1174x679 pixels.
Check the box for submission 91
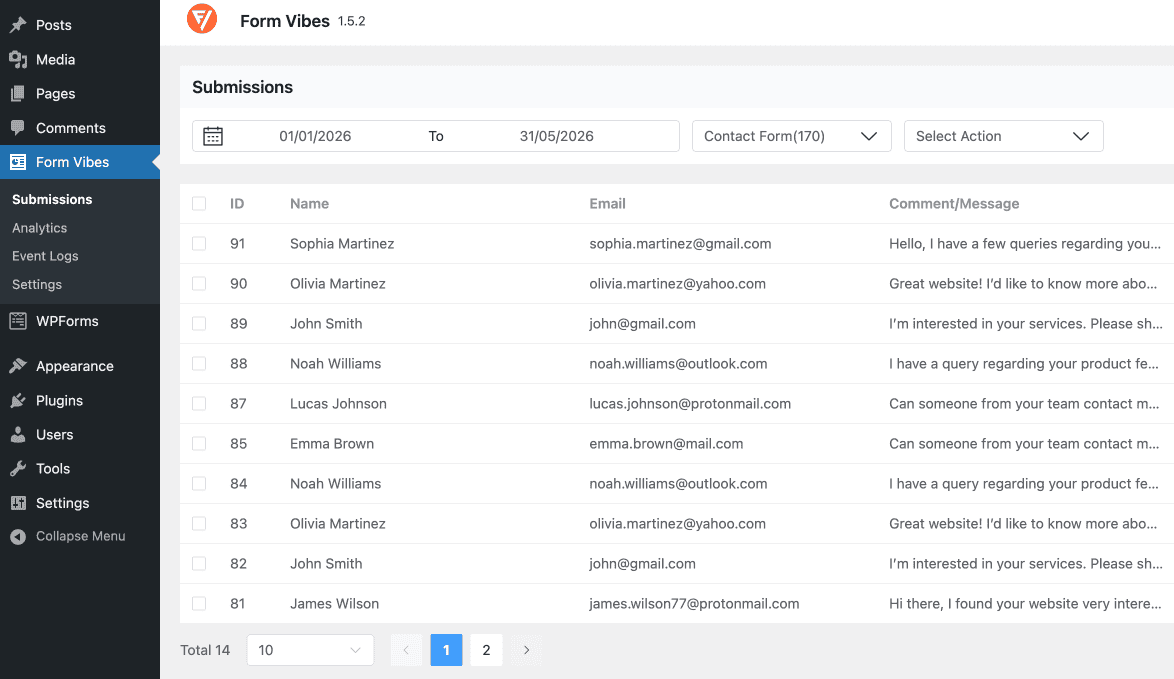(198, 243)
